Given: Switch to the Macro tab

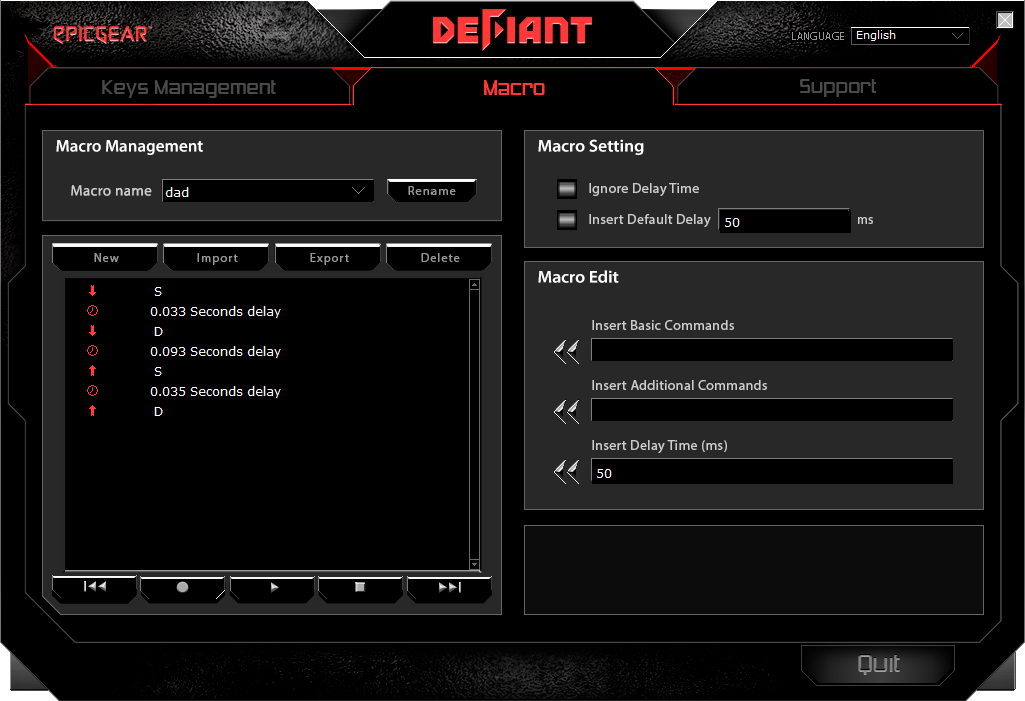Looking at the screenshot, I should pos(514,87).
